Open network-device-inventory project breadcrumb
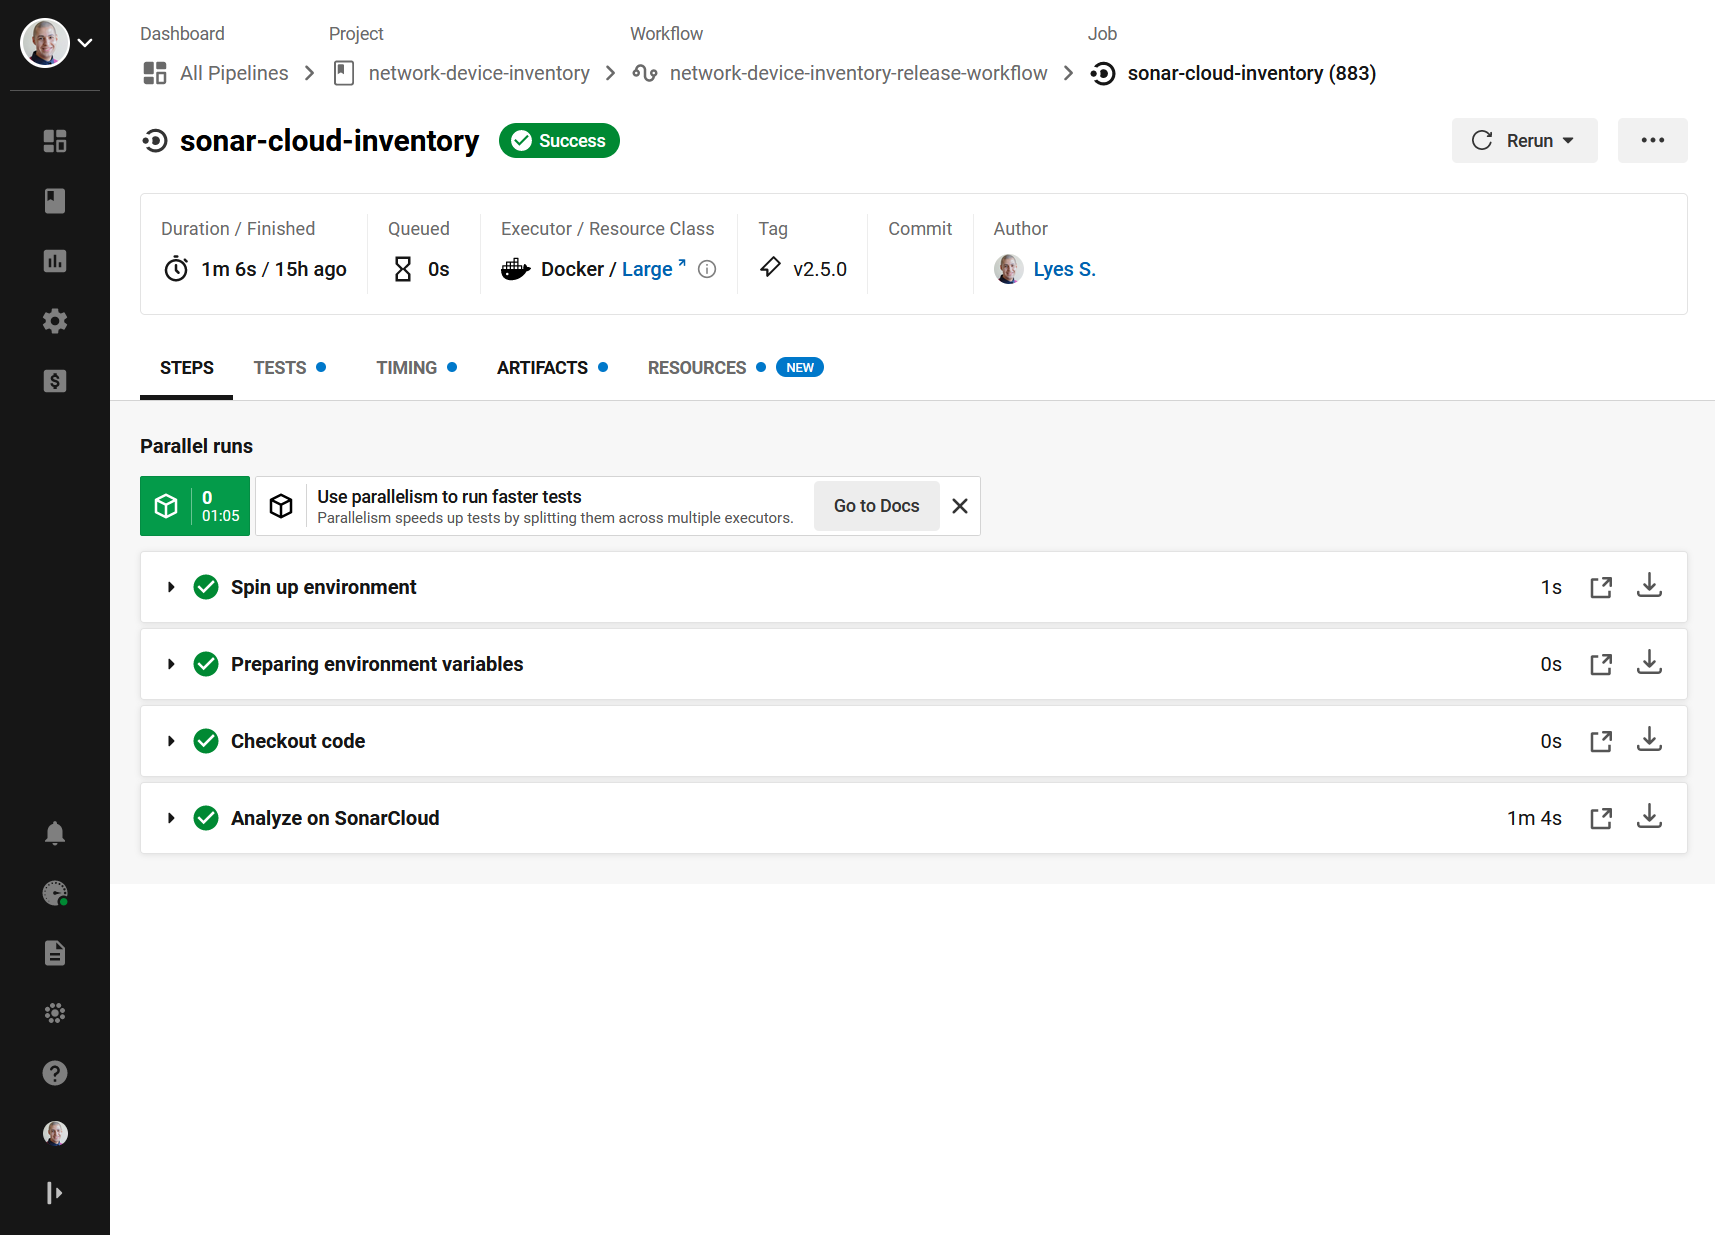This screenshot has width=1715, height=1235. [461, 73]
